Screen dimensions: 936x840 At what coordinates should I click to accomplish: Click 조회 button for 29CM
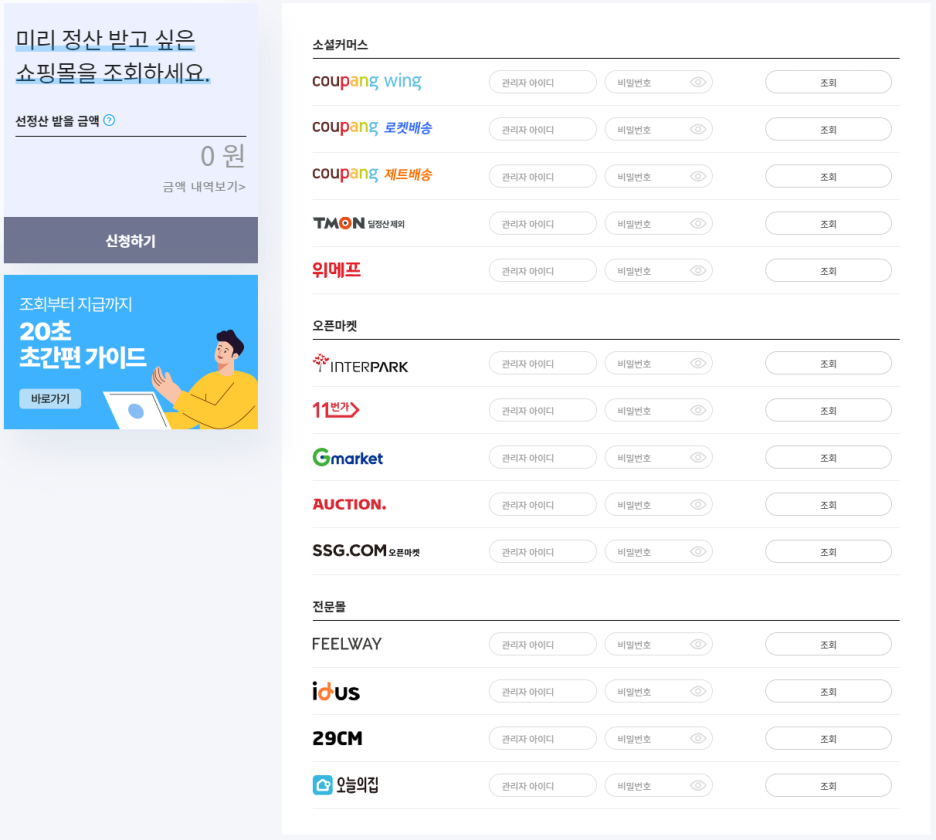(828, 739)
